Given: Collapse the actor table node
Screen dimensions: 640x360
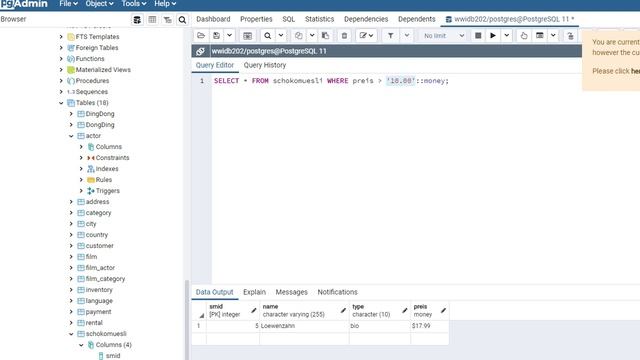Looking at the screenshot, I should pos(71,136).
